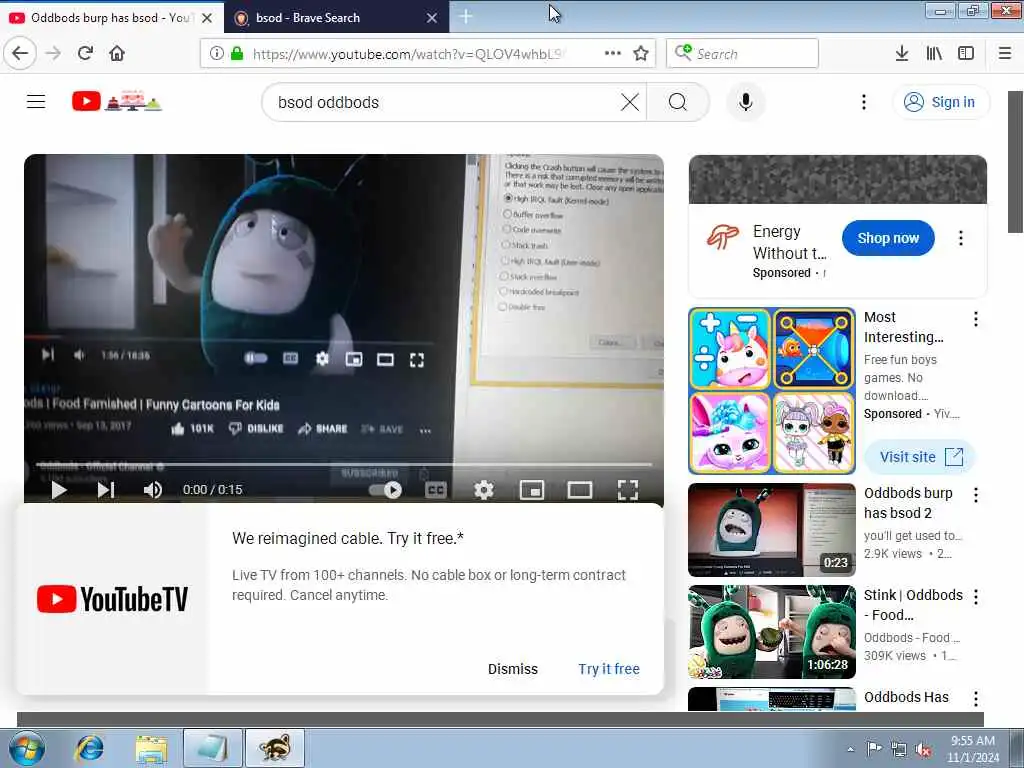Viewport: 1024px width, 768px height.
Task: Open the 9:55 AM taskbar clock
Action: (x=973, y=748)
